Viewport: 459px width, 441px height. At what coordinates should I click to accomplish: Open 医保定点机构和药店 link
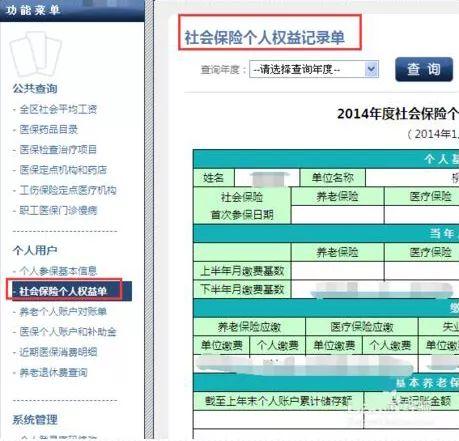tap(63, 170)
